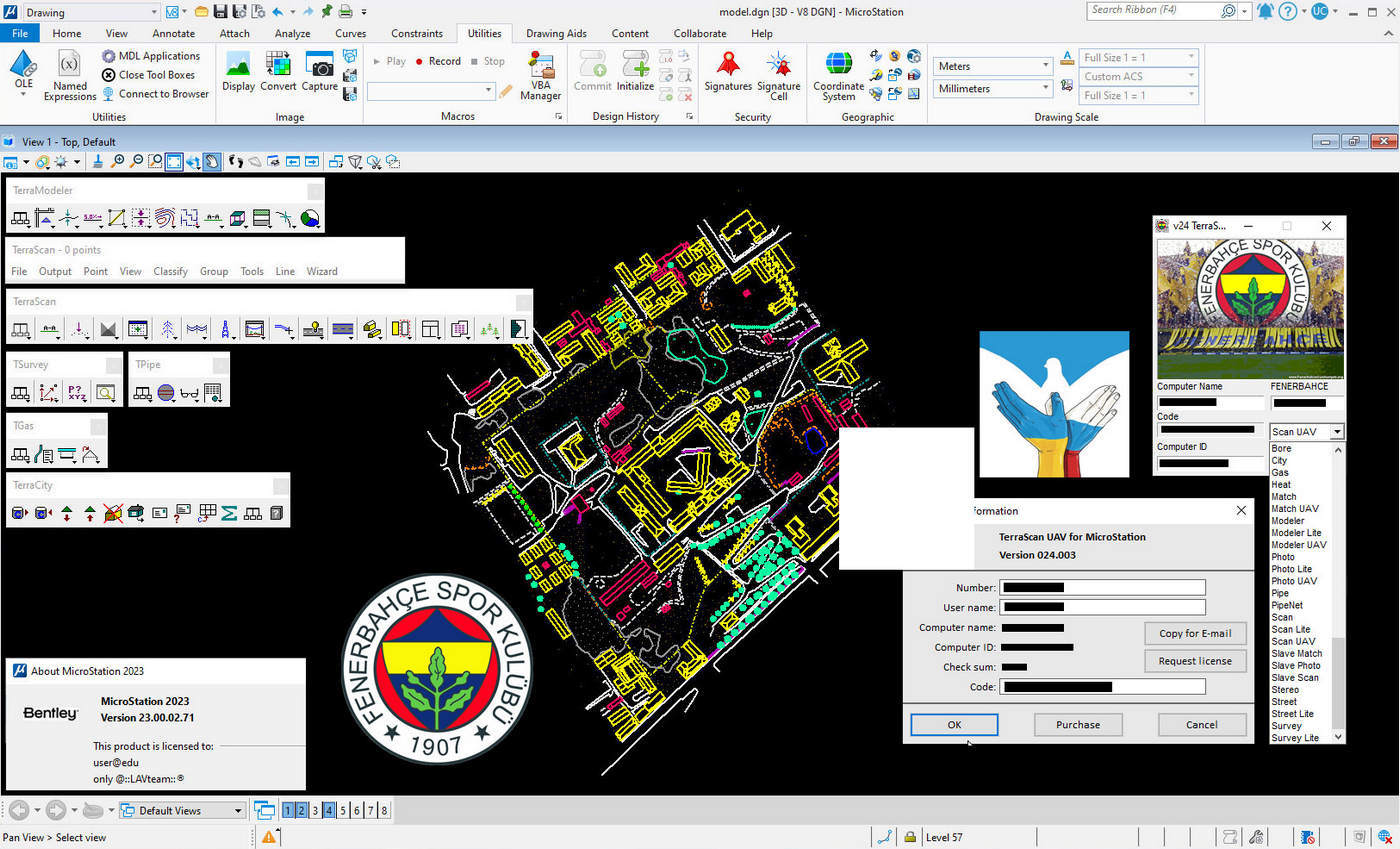Click the power tower icon in the TerraScan toolbox

click(226, 328)
